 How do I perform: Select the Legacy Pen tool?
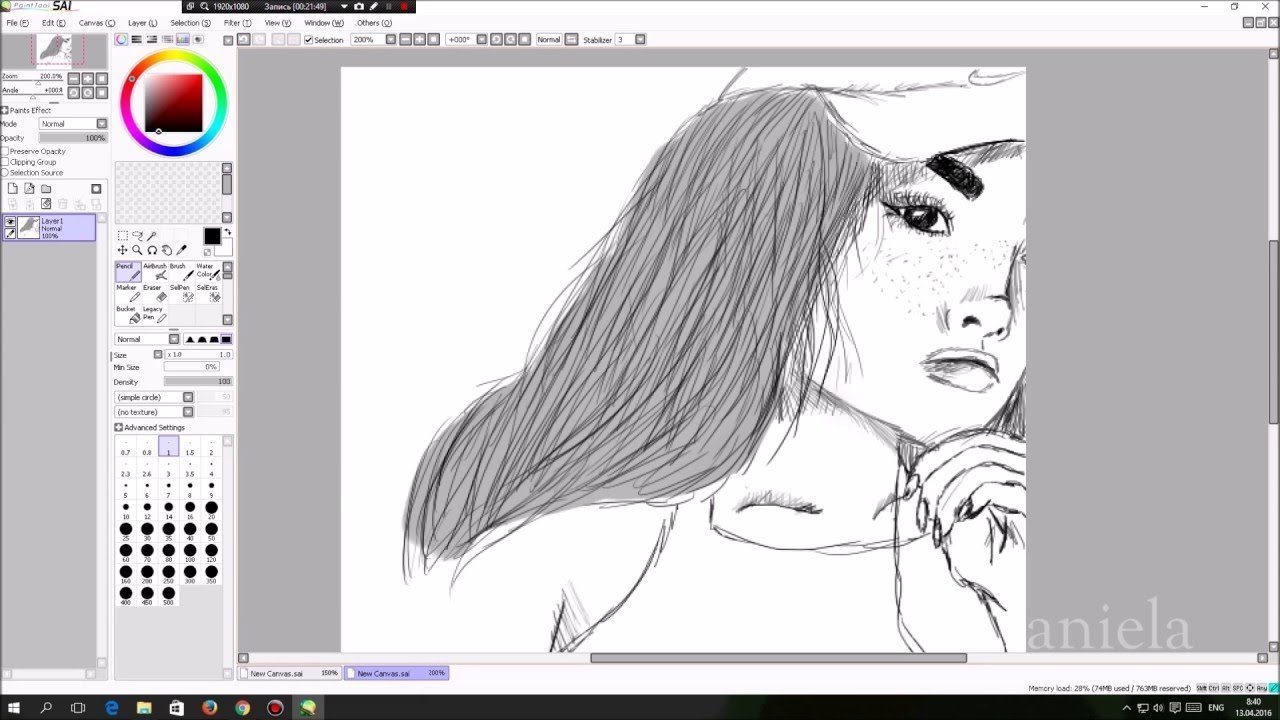[x=154, y=314]
